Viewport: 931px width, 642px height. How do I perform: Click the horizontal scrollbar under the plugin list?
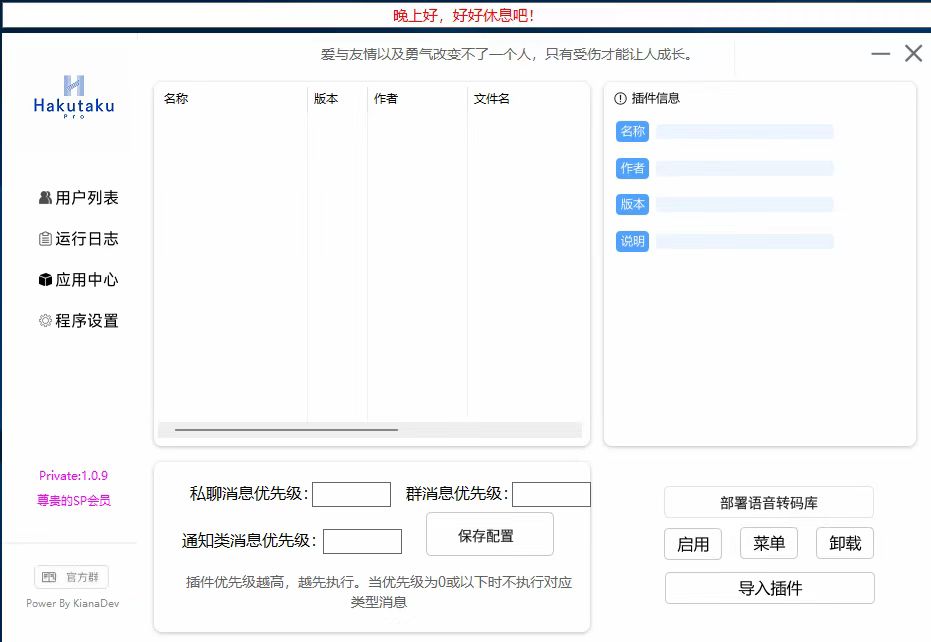pyautogui.click(x=285, y=430)
